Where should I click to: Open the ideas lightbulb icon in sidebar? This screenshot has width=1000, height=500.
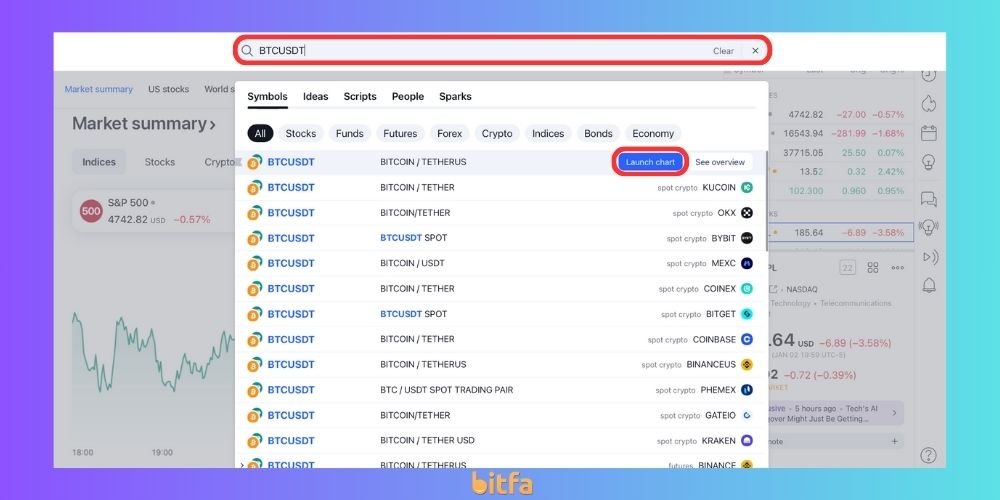(x=929, y=163)
